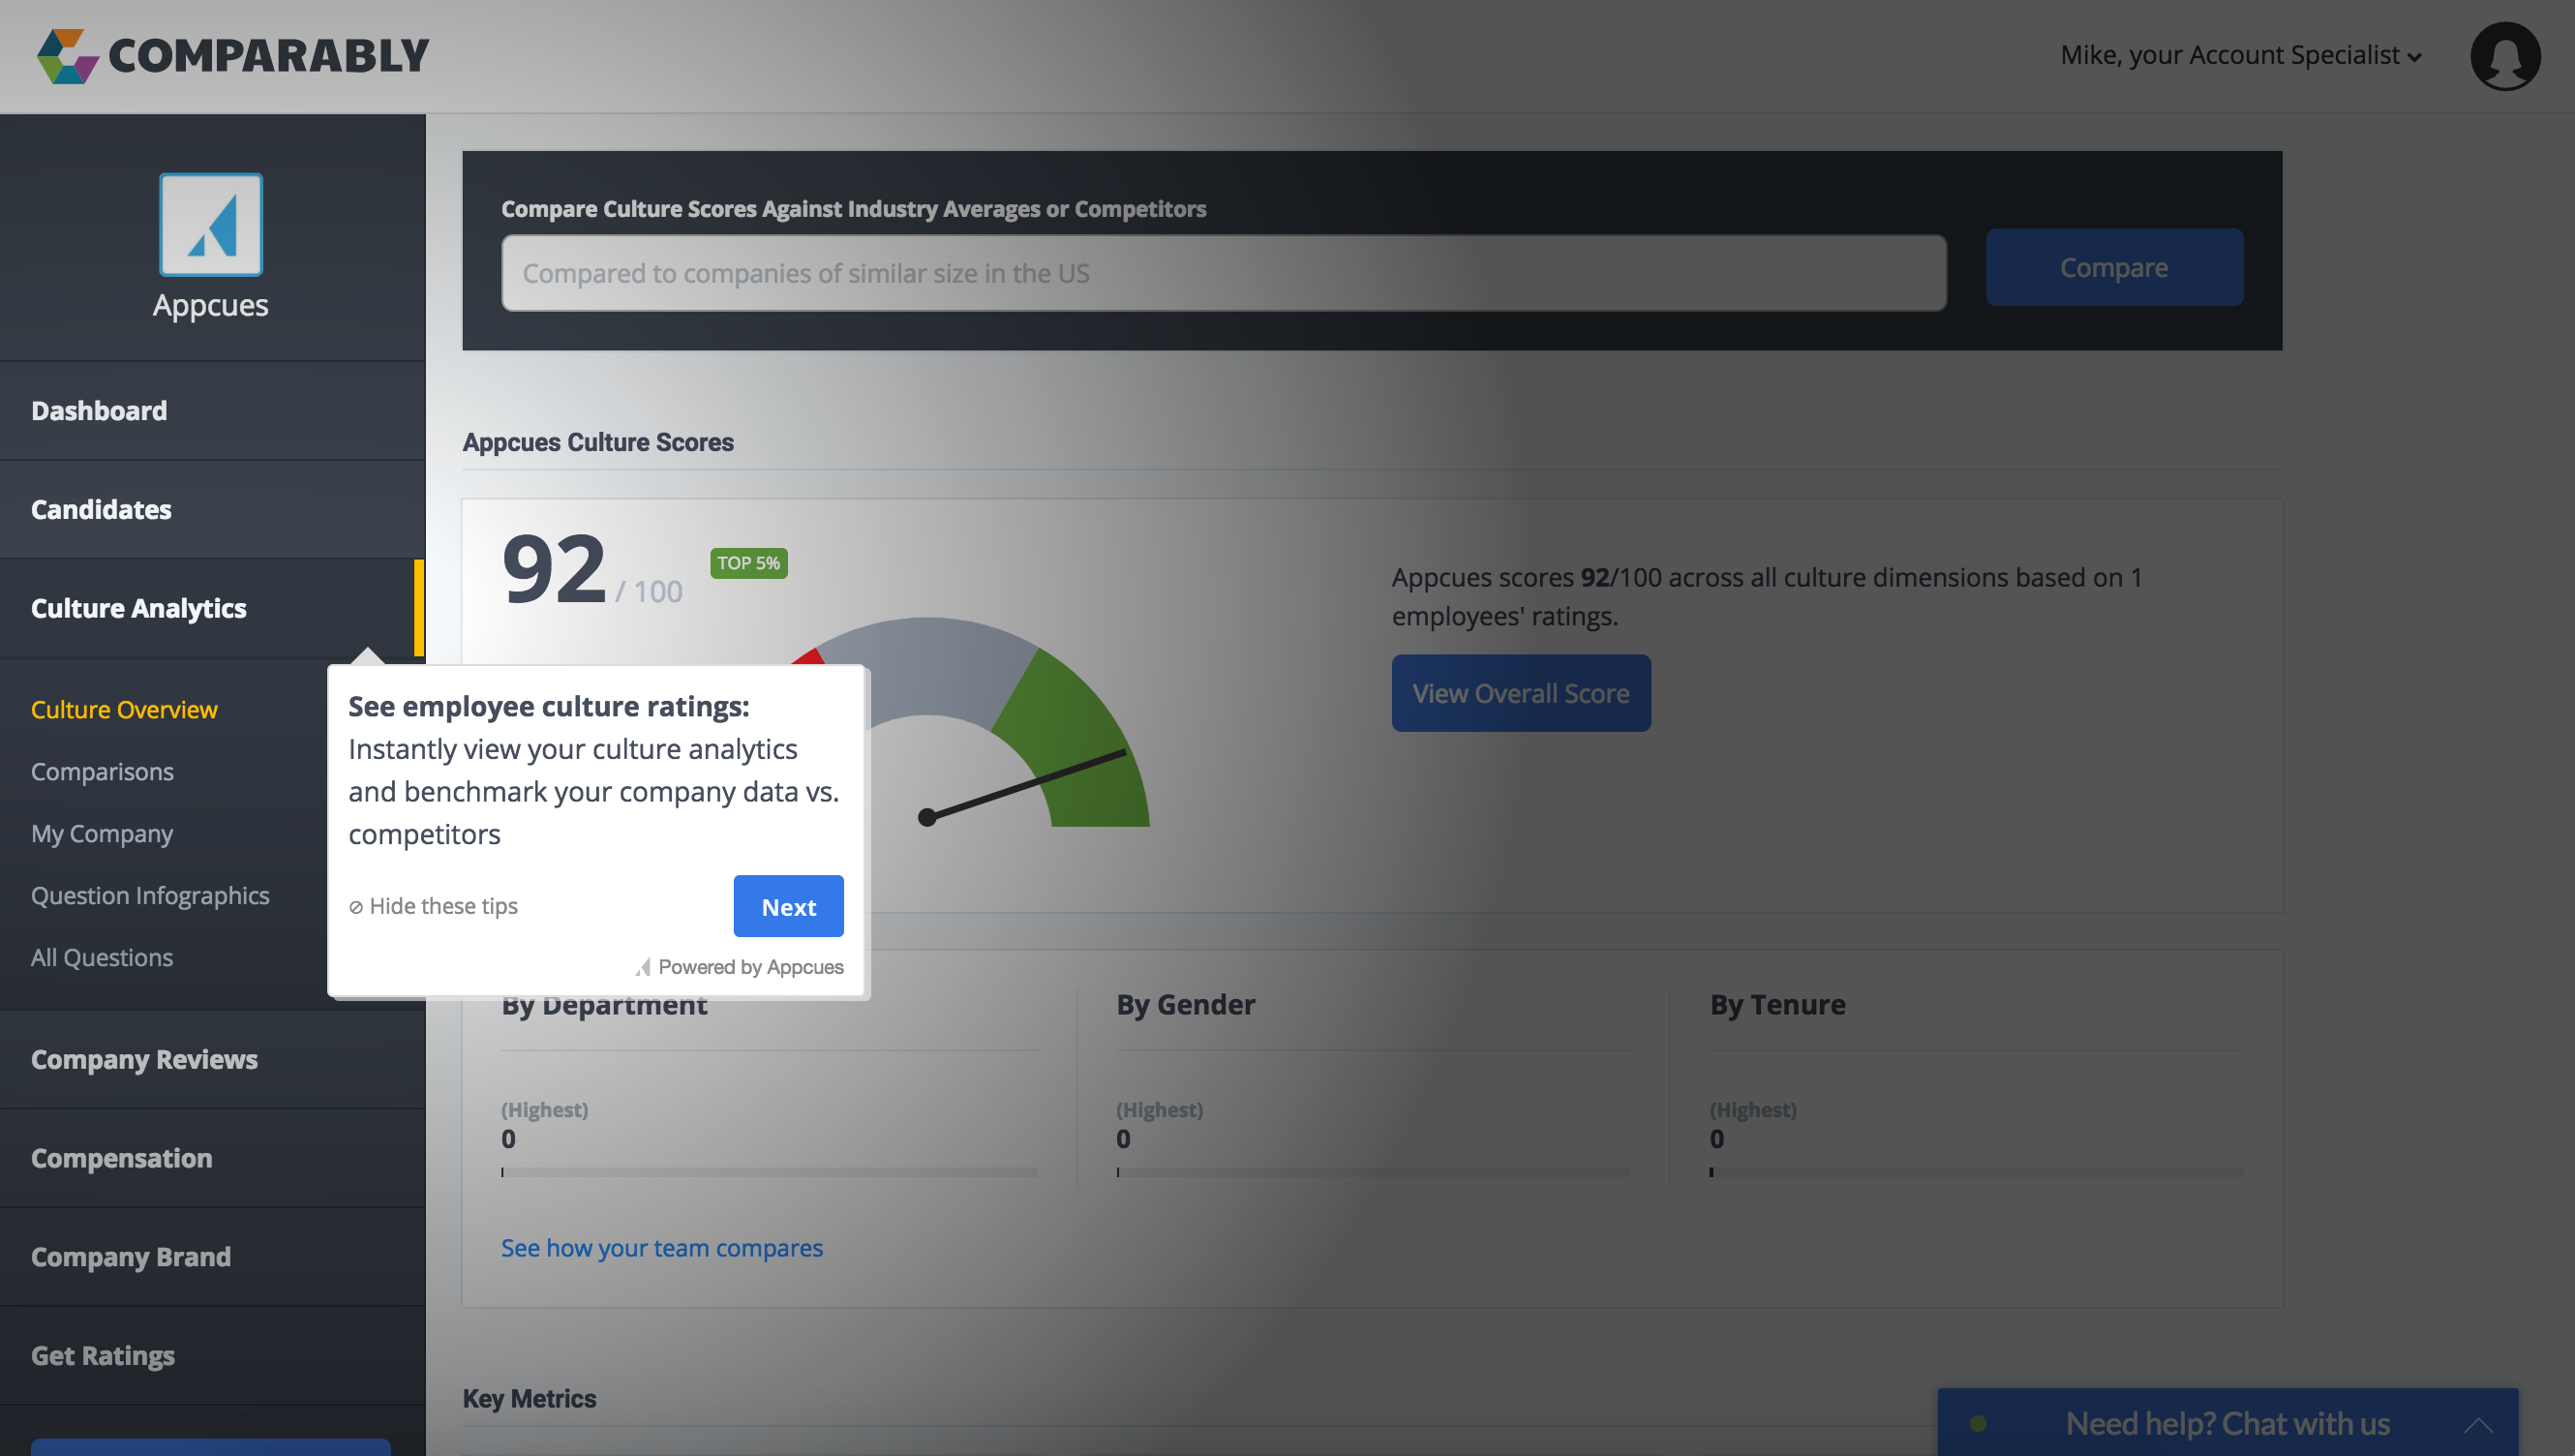Screen dimensions: 2575x1456
Task: Click Next in the tooltip
Action: (788, 906)
